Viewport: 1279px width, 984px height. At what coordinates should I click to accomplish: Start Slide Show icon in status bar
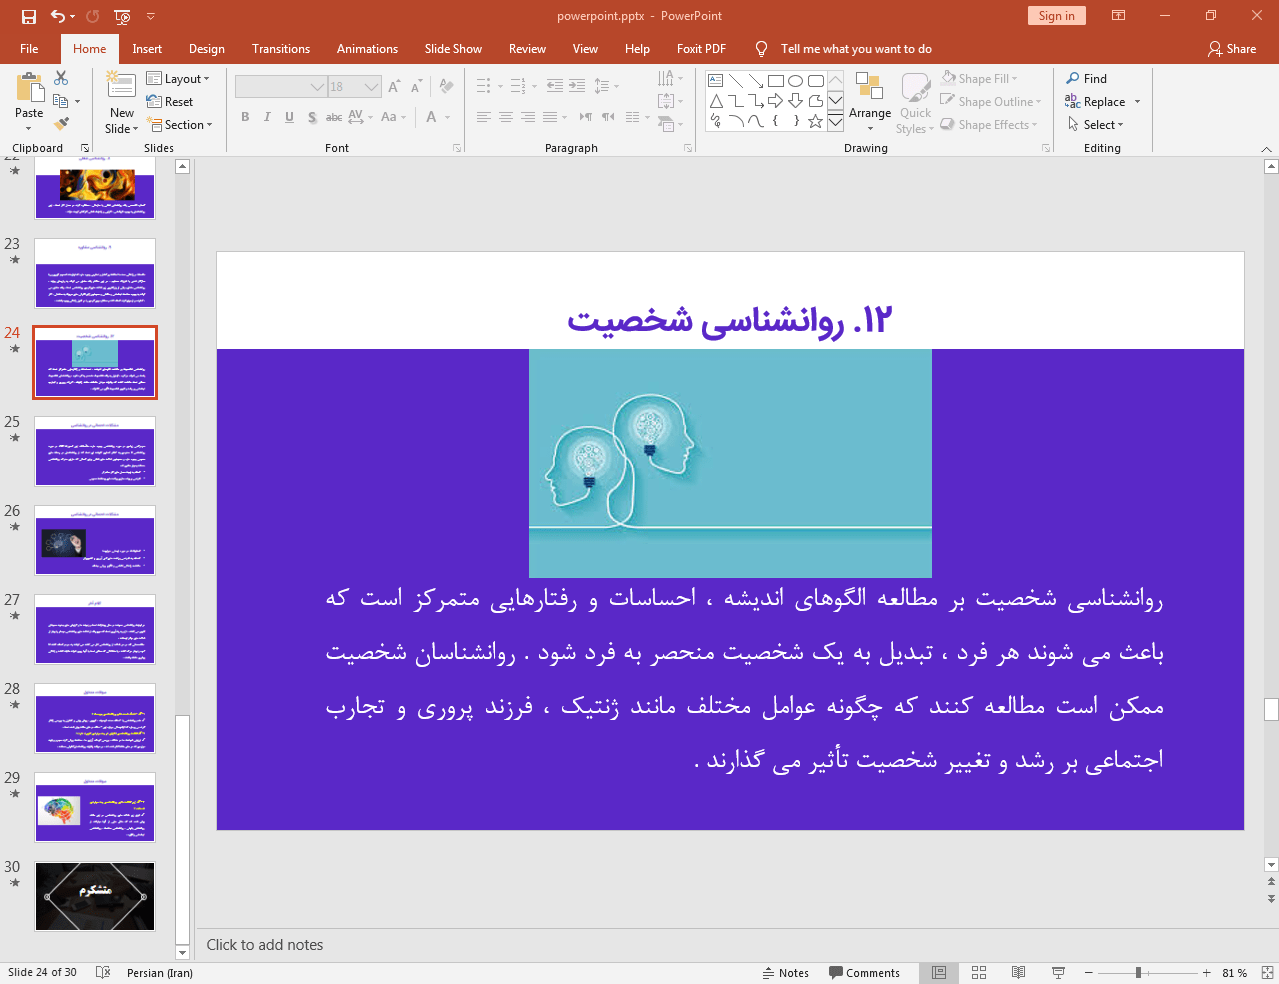coord(1058,973)
